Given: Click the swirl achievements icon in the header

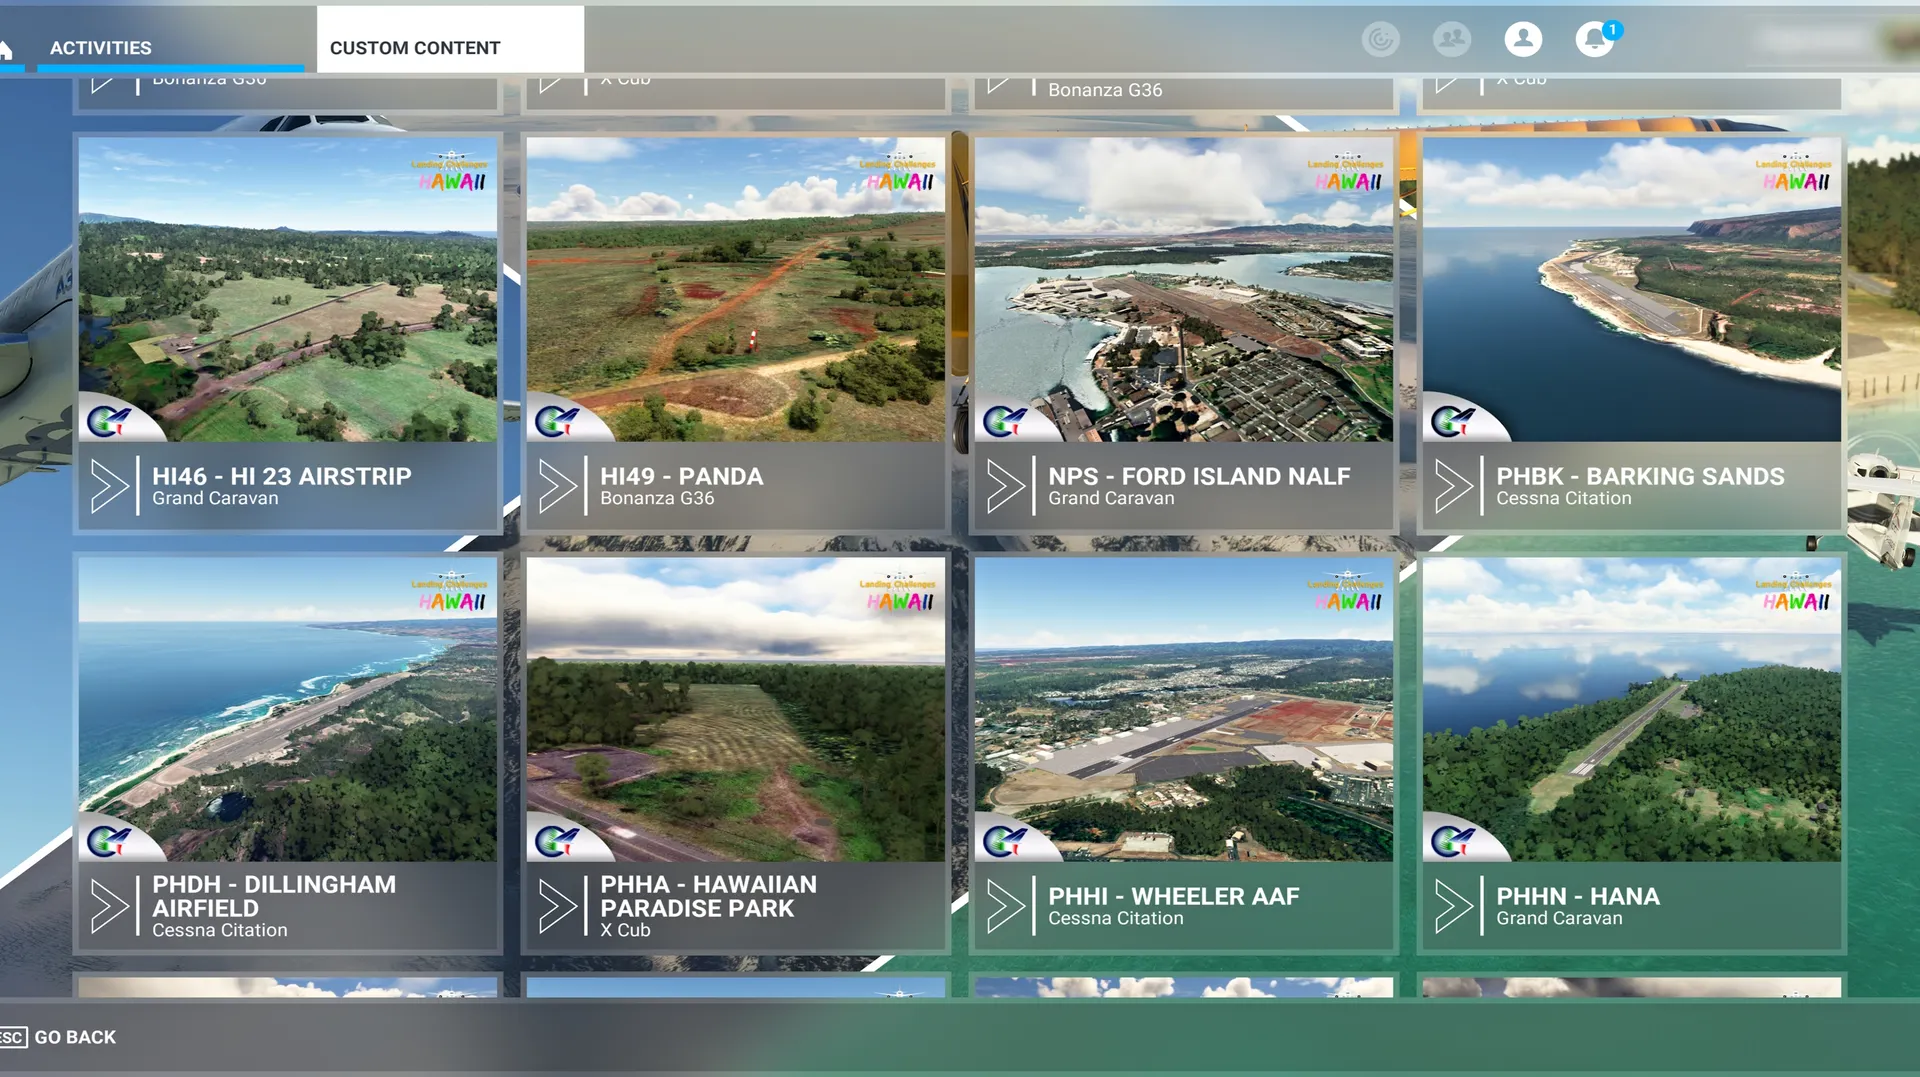Looking at the screenshot, I should [x=1380, y=39].
